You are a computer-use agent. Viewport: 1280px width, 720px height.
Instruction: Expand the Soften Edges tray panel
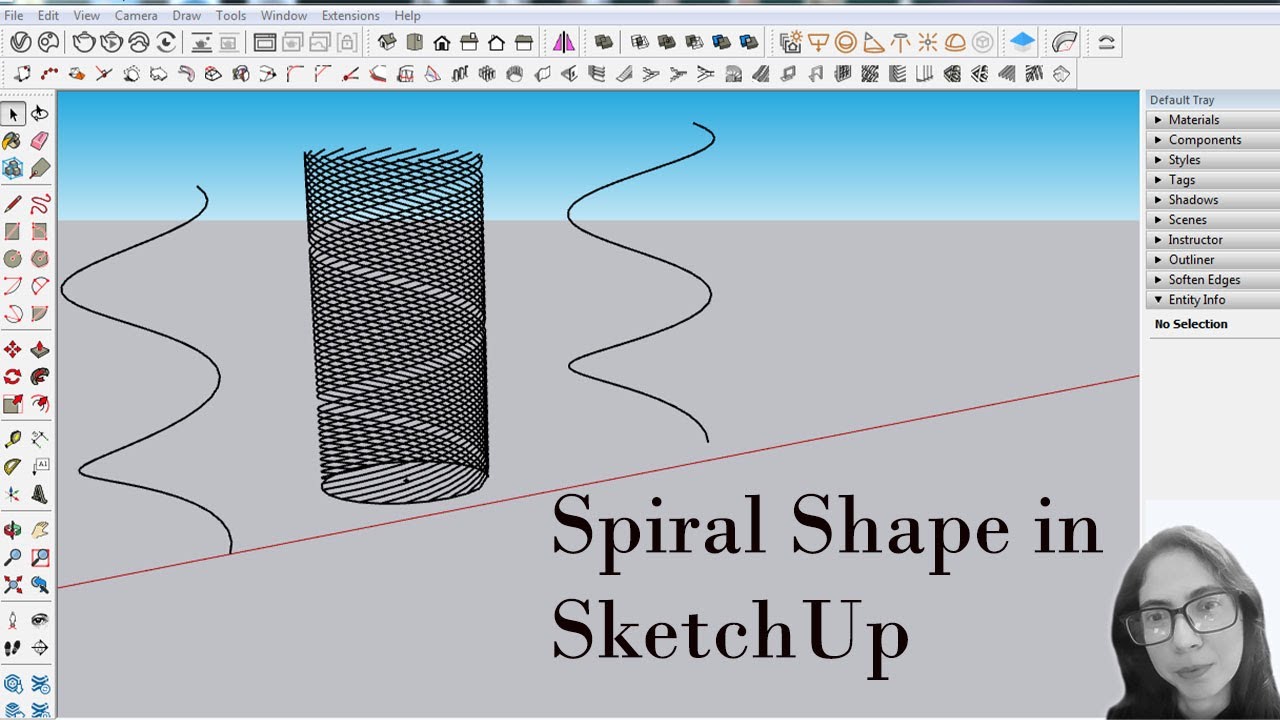[x=1212, y=280]
